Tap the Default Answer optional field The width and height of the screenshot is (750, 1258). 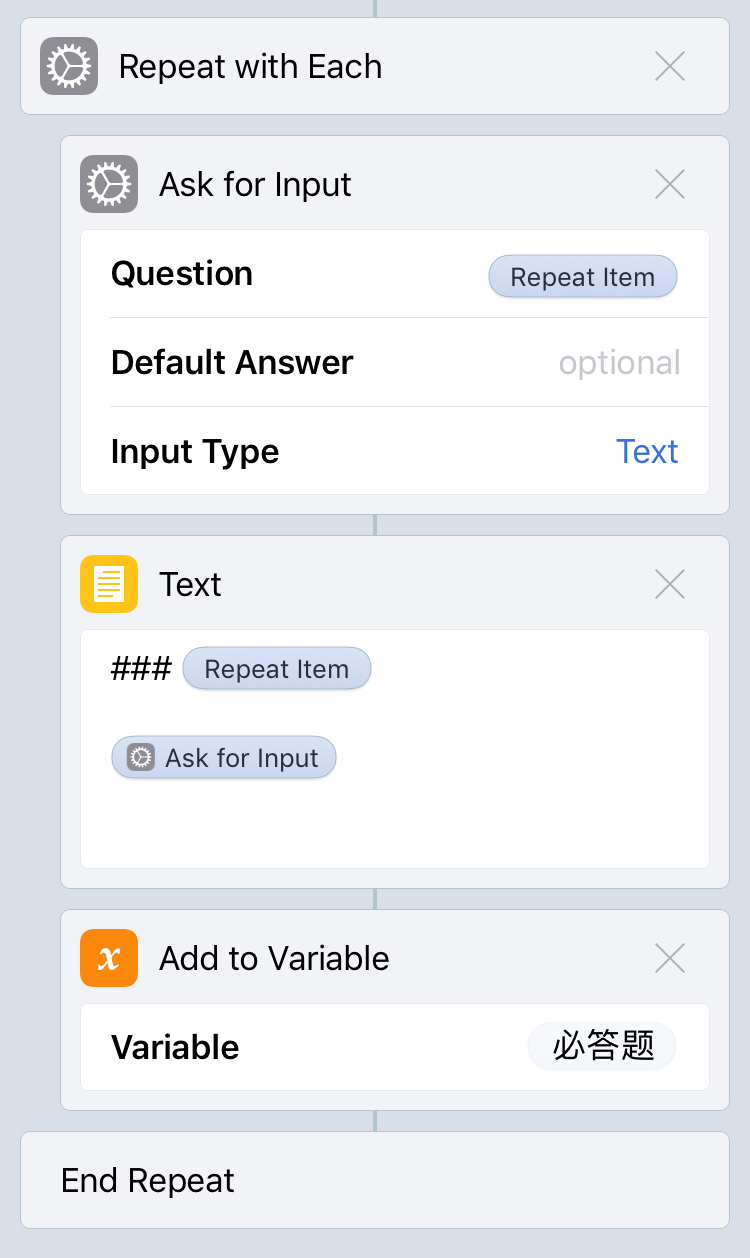coord(619,363)
